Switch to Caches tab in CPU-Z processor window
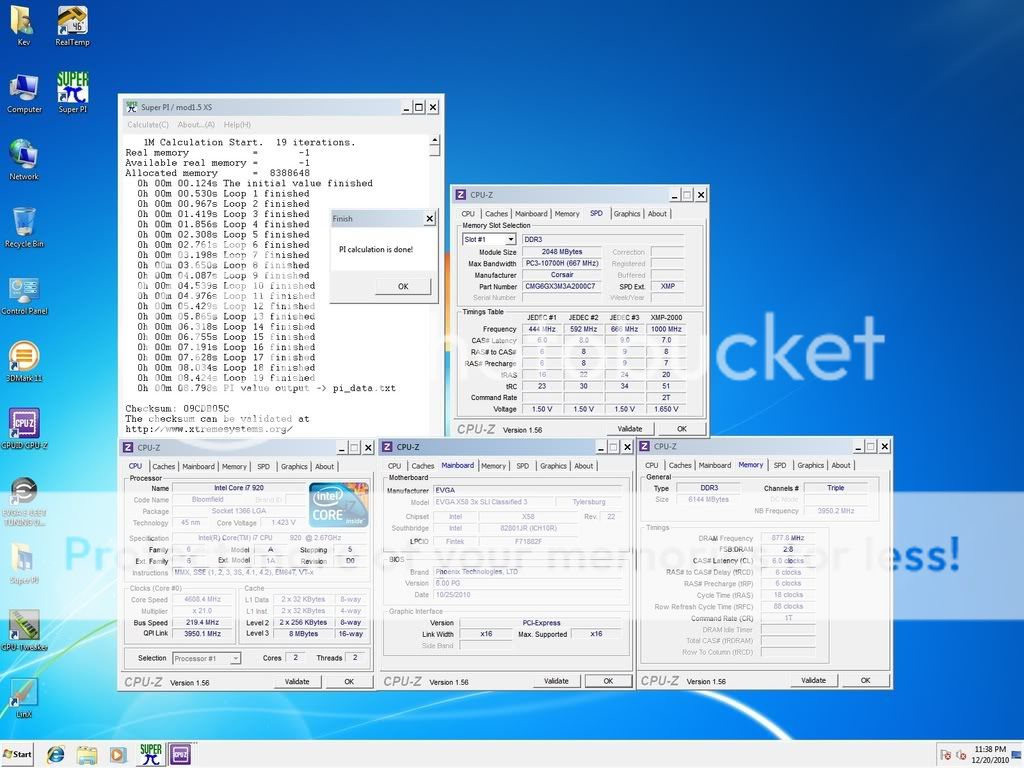Screen dimensions: 1024x768 [164, 466]
